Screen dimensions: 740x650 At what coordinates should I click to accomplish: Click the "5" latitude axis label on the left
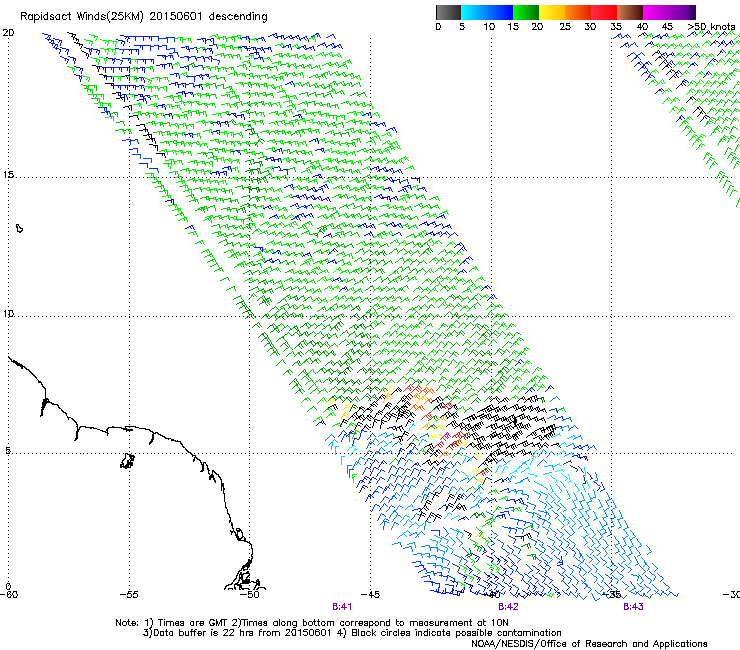[8, 451]
